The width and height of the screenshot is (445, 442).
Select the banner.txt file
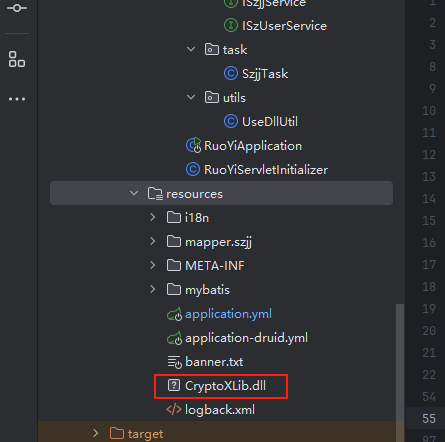tap(214, 362)
